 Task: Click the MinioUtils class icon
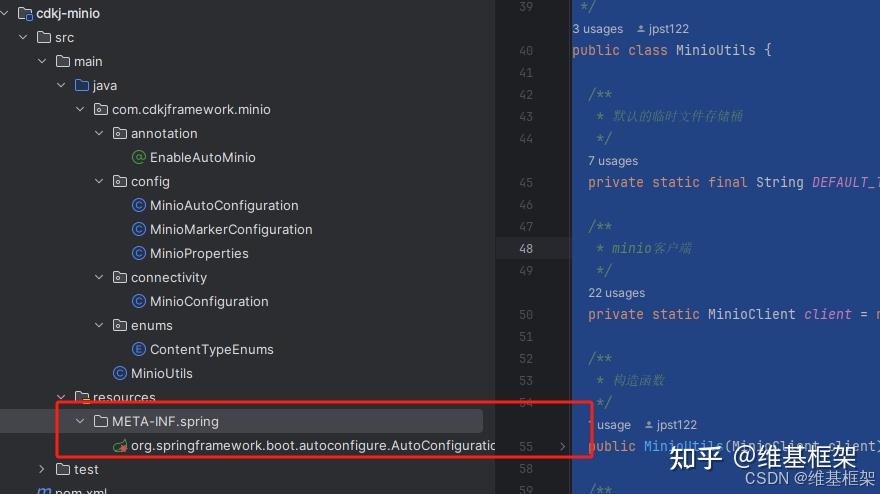tap(120, 373)
